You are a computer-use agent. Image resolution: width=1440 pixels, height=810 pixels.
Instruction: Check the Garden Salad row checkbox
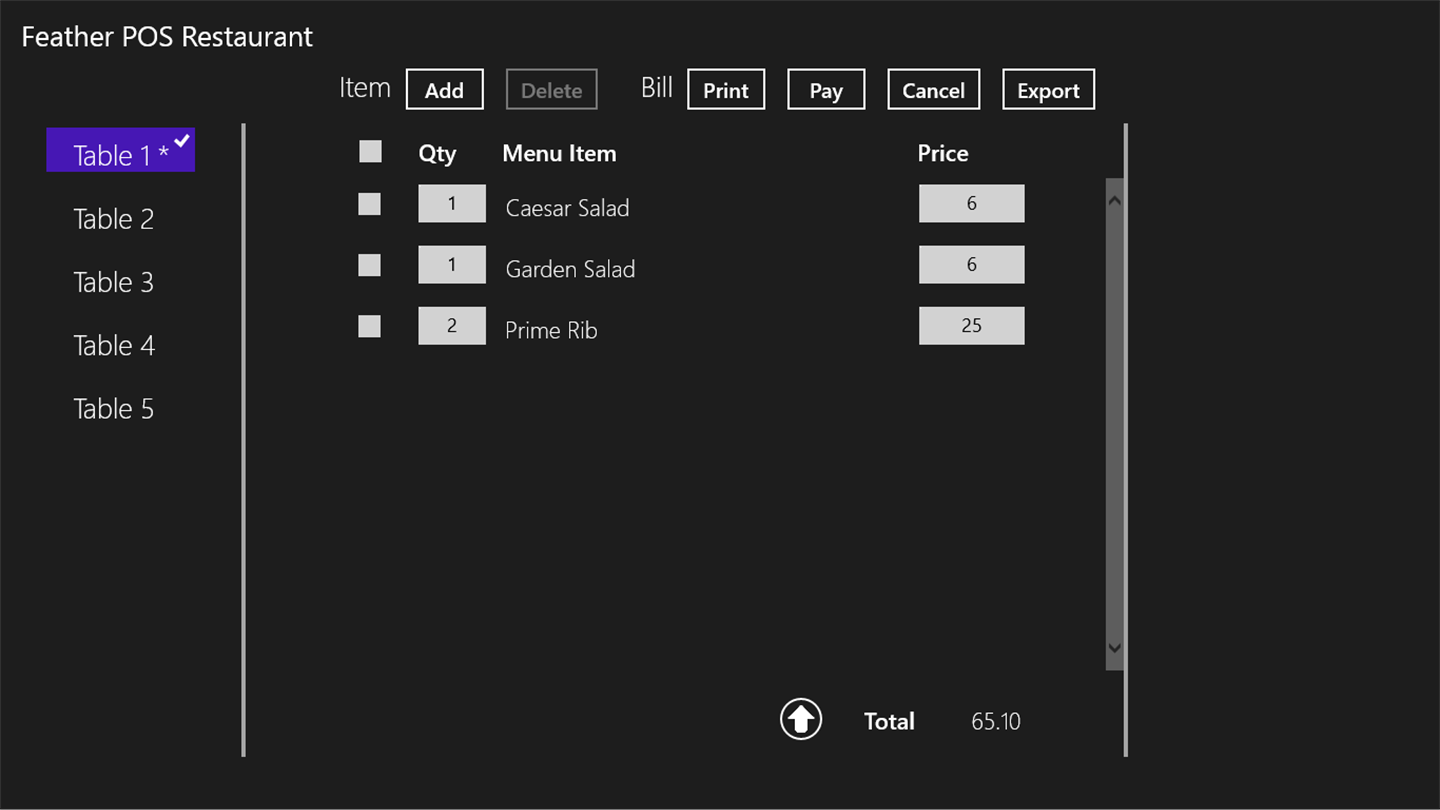[x=370, y=265]
